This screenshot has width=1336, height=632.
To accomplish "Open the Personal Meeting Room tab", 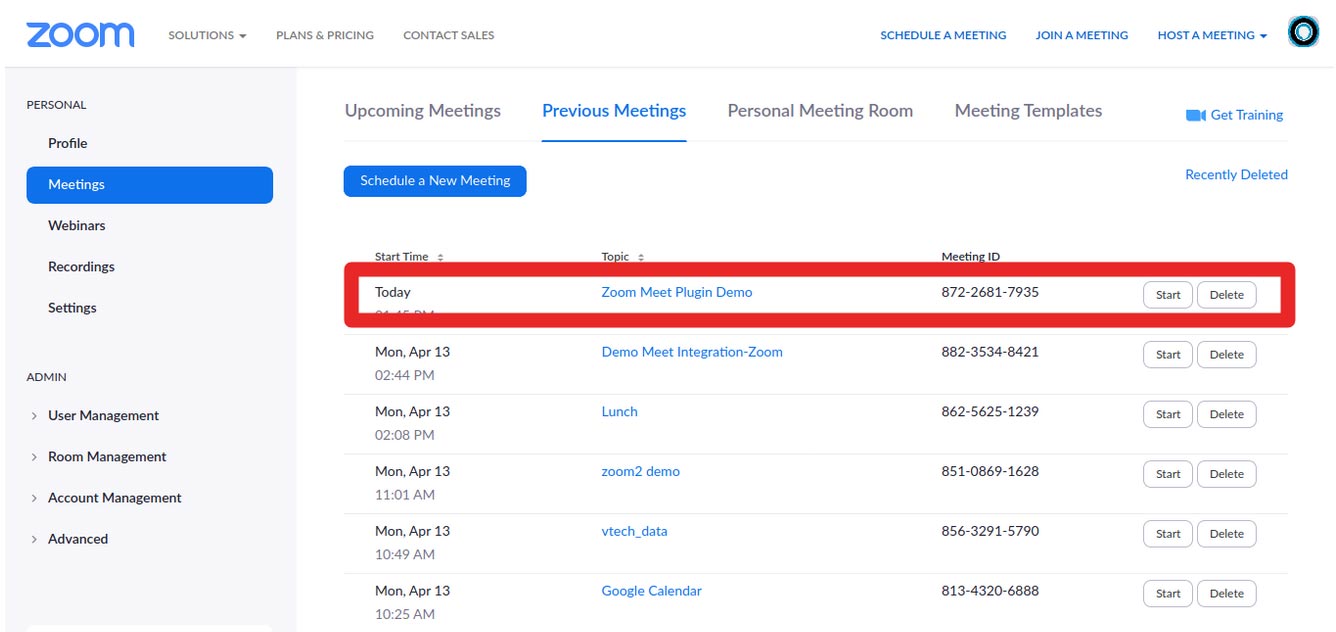I will (x=820, y=111).
